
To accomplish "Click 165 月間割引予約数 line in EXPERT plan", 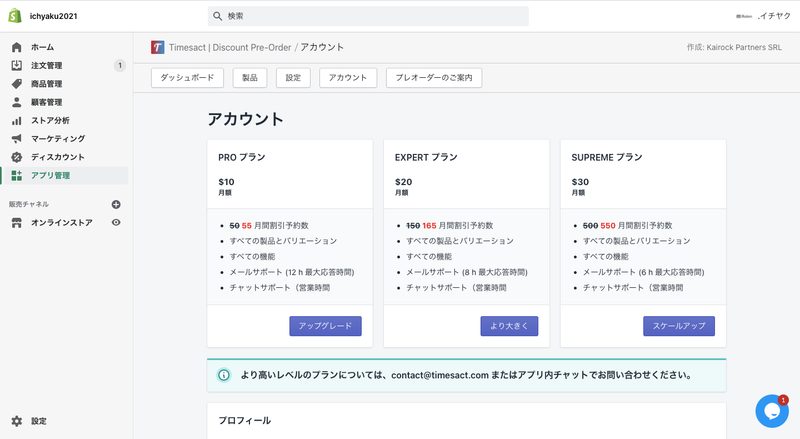I will coord(449,226).
